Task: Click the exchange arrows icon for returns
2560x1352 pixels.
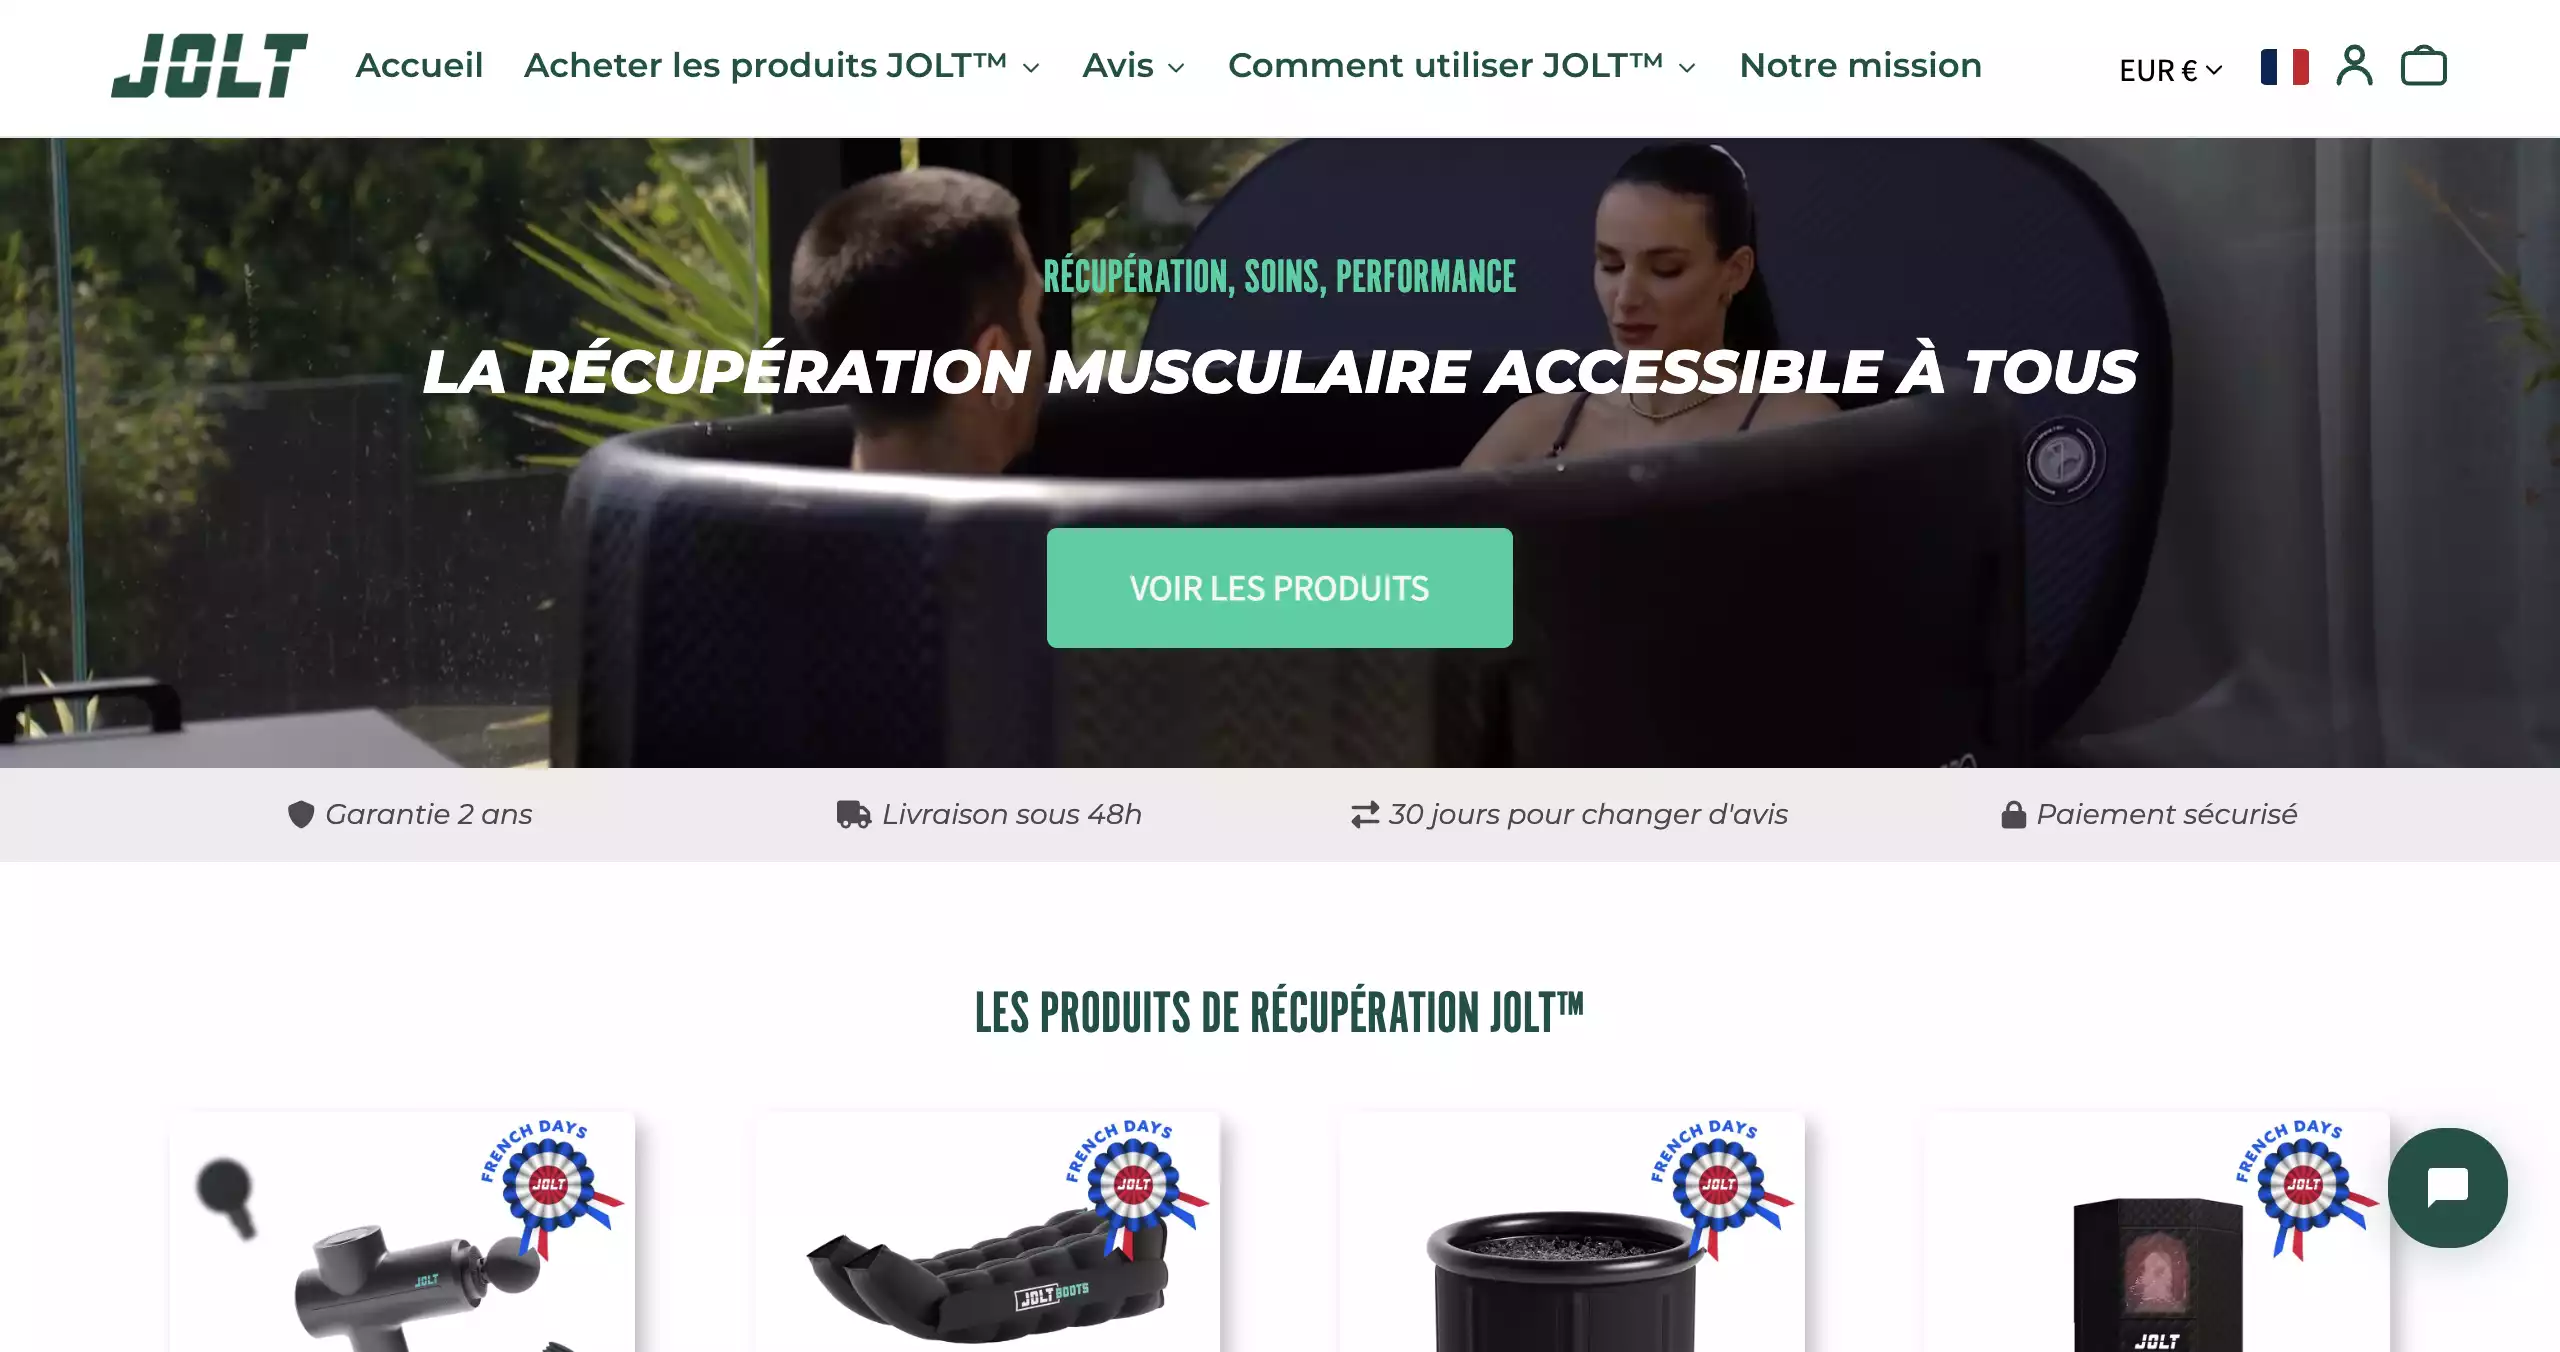Action: (x=1365, y=814)
